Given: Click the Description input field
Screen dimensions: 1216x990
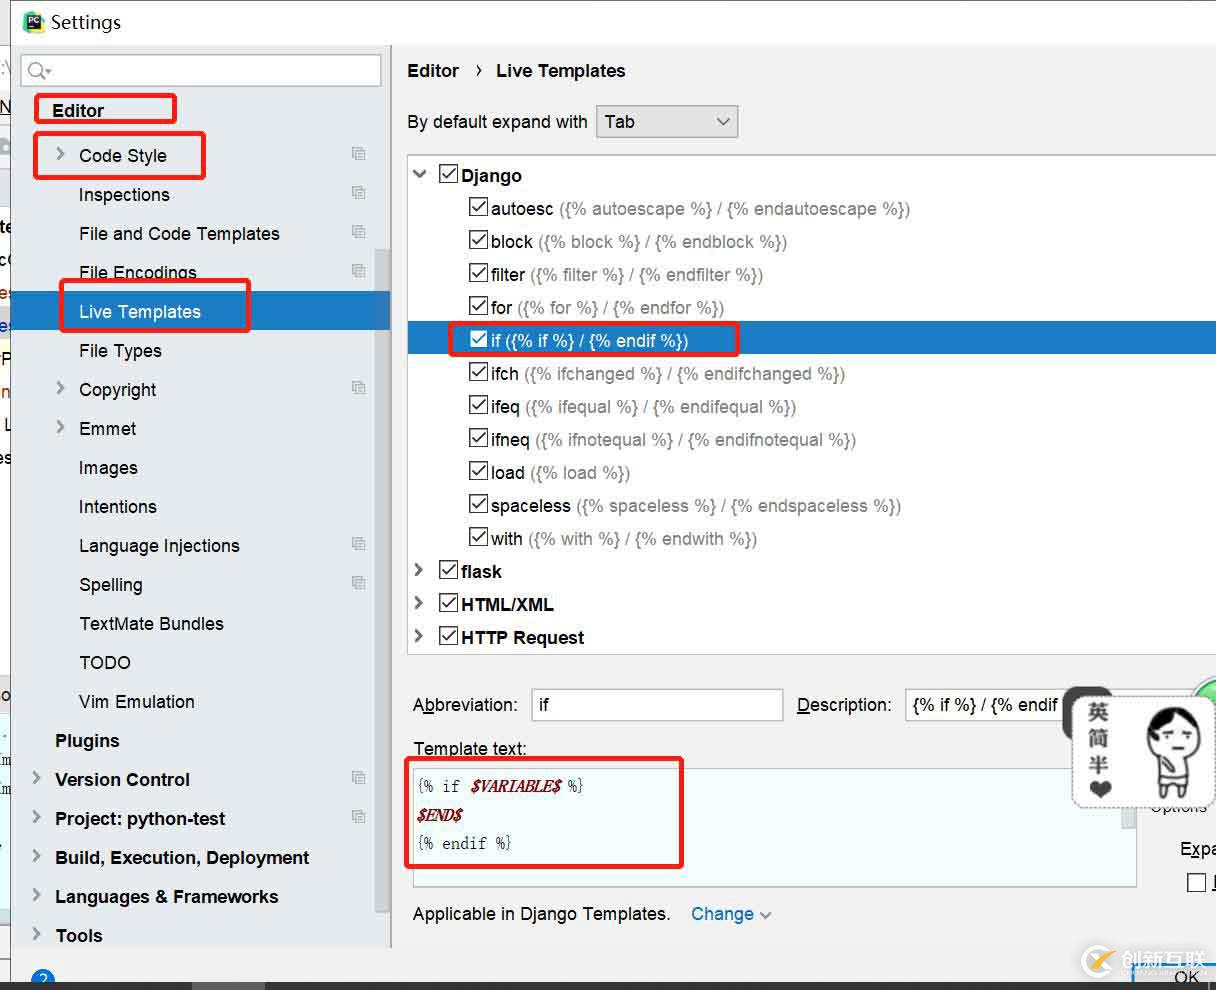Looking at the screenshot, I should tap(985, 705).
